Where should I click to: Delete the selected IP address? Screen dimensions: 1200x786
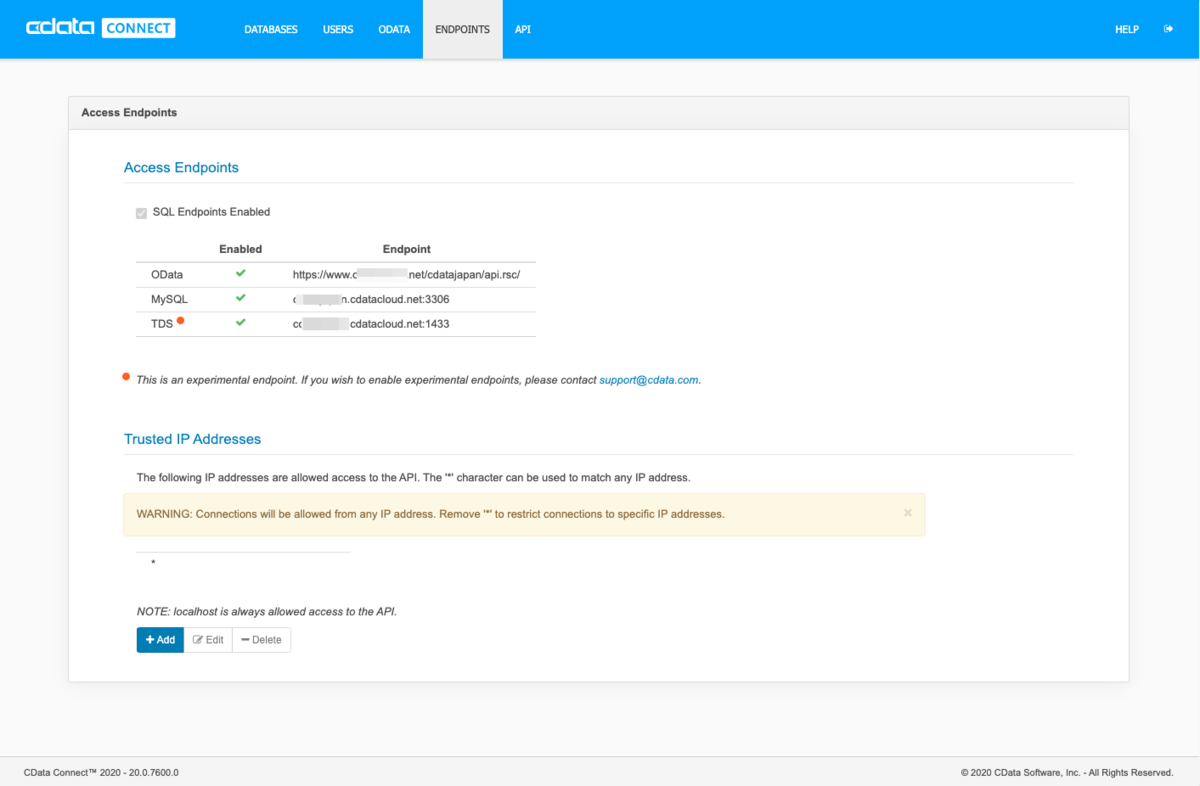(x=261, y=640)
